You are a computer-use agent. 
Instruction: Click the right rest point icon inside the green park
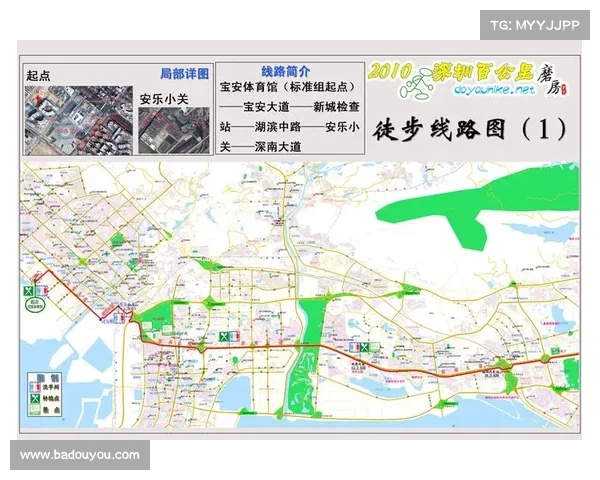(x=168, y=329)
